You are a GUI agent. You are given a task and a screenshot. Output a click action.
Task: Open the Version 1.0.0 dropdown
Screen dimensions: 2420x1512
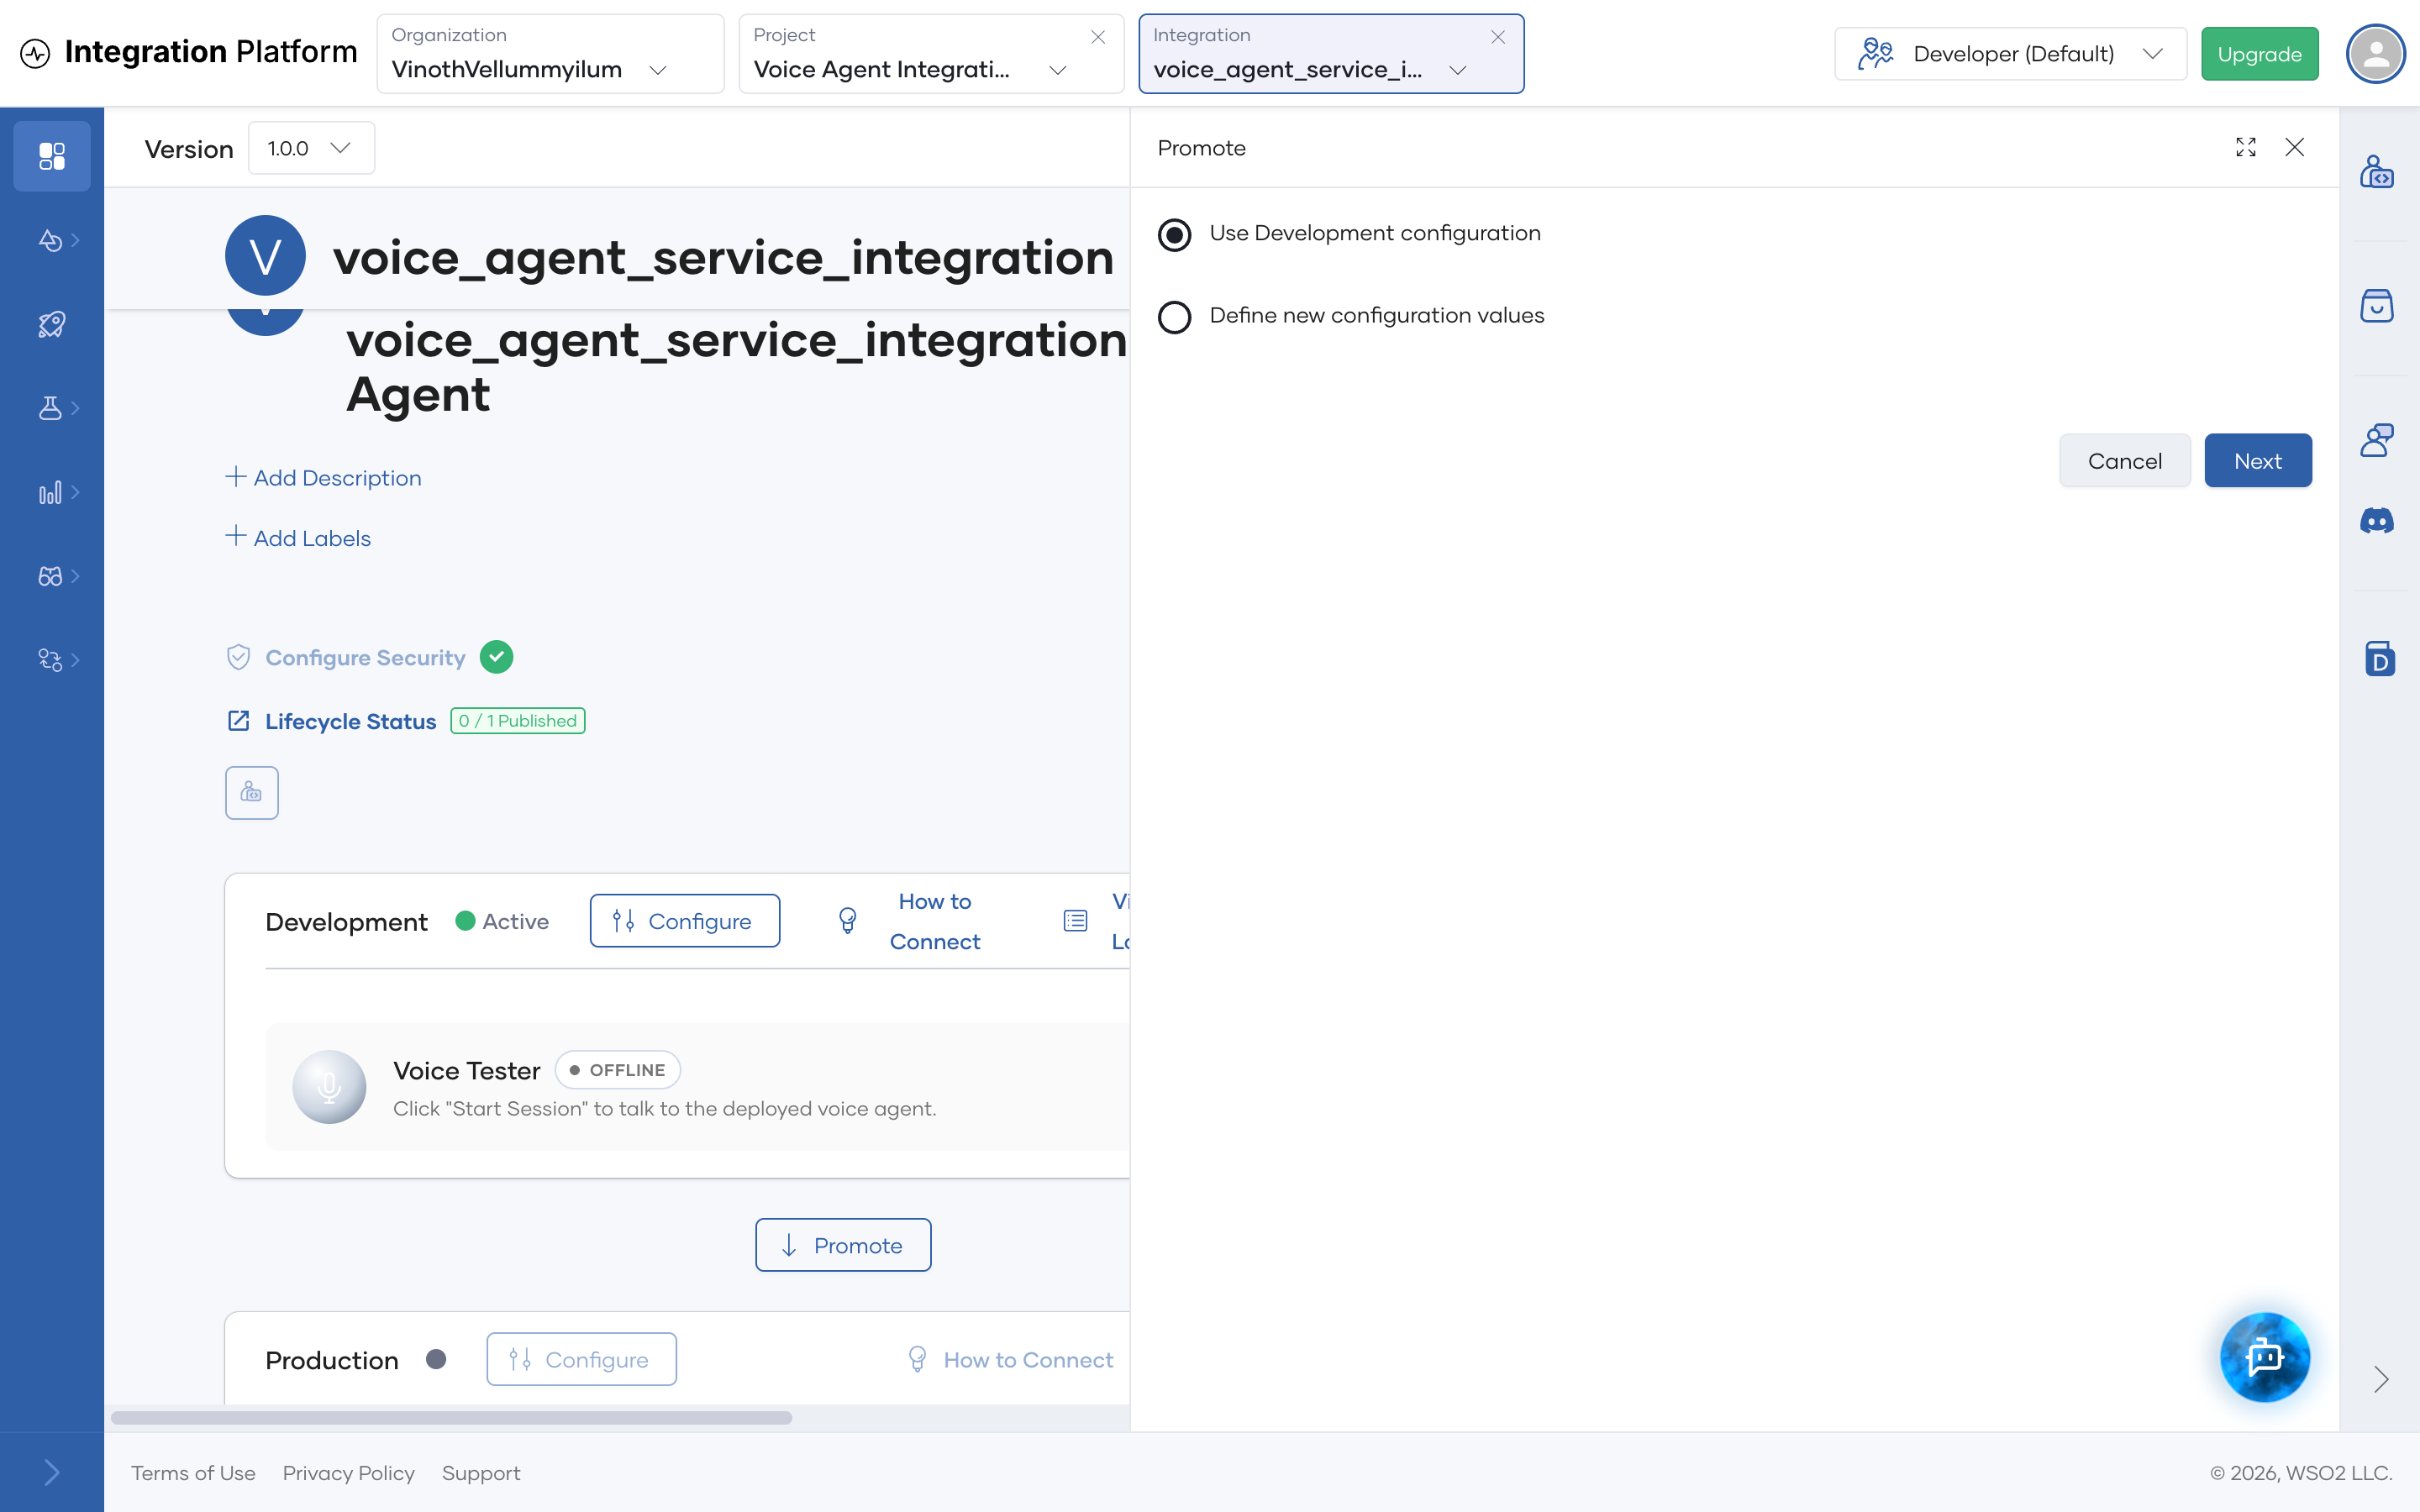point(311,148)
